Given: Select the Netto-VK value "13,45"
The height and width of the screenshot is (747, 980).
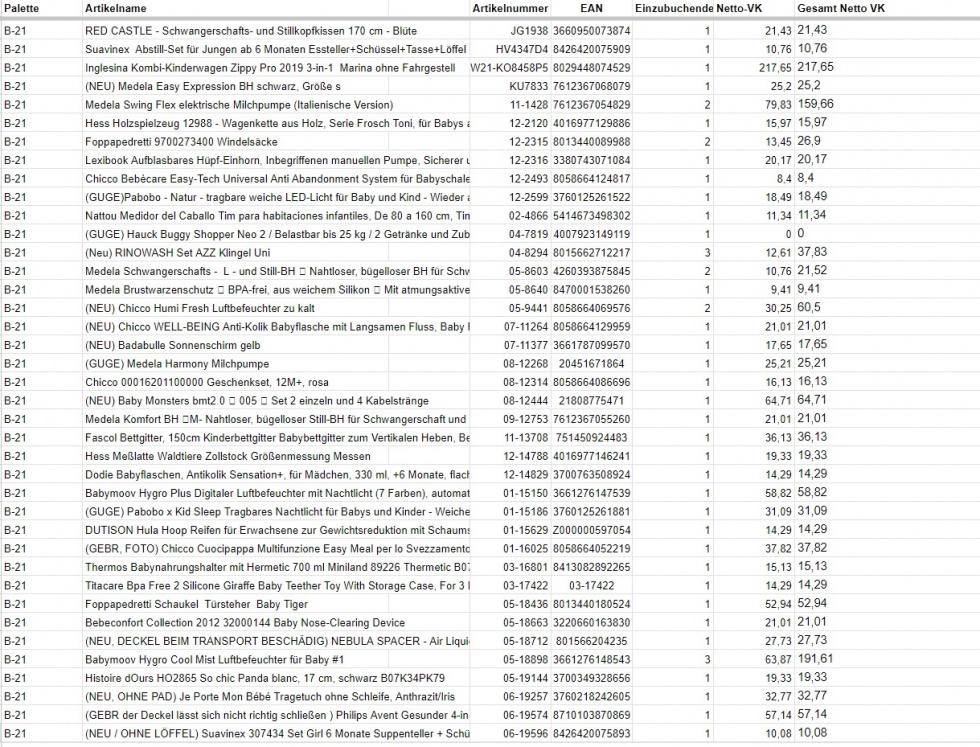Looking at the screenshot, I should coord(778,141).
